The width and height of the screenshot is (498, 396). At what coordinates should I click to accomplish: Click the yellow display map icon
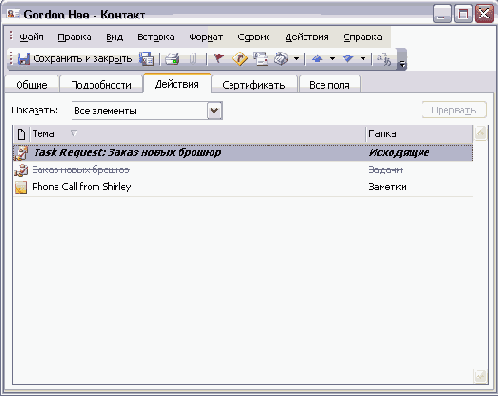coord(240,59)
